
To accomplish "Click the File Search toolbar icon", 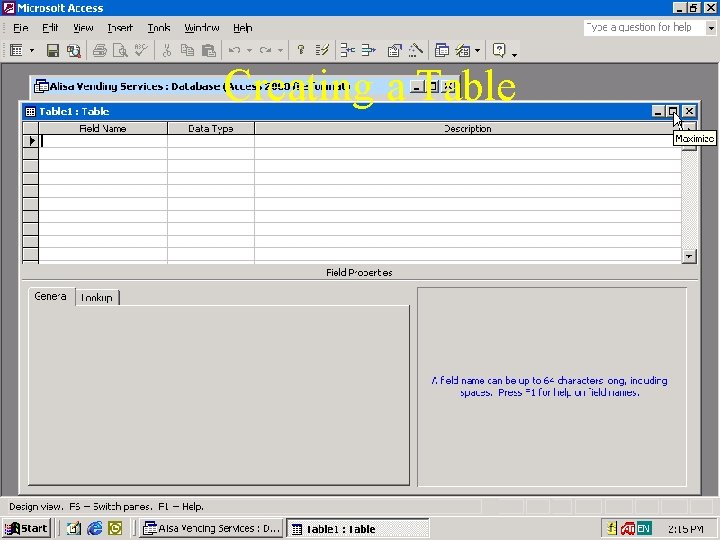I will click(73, 51).
